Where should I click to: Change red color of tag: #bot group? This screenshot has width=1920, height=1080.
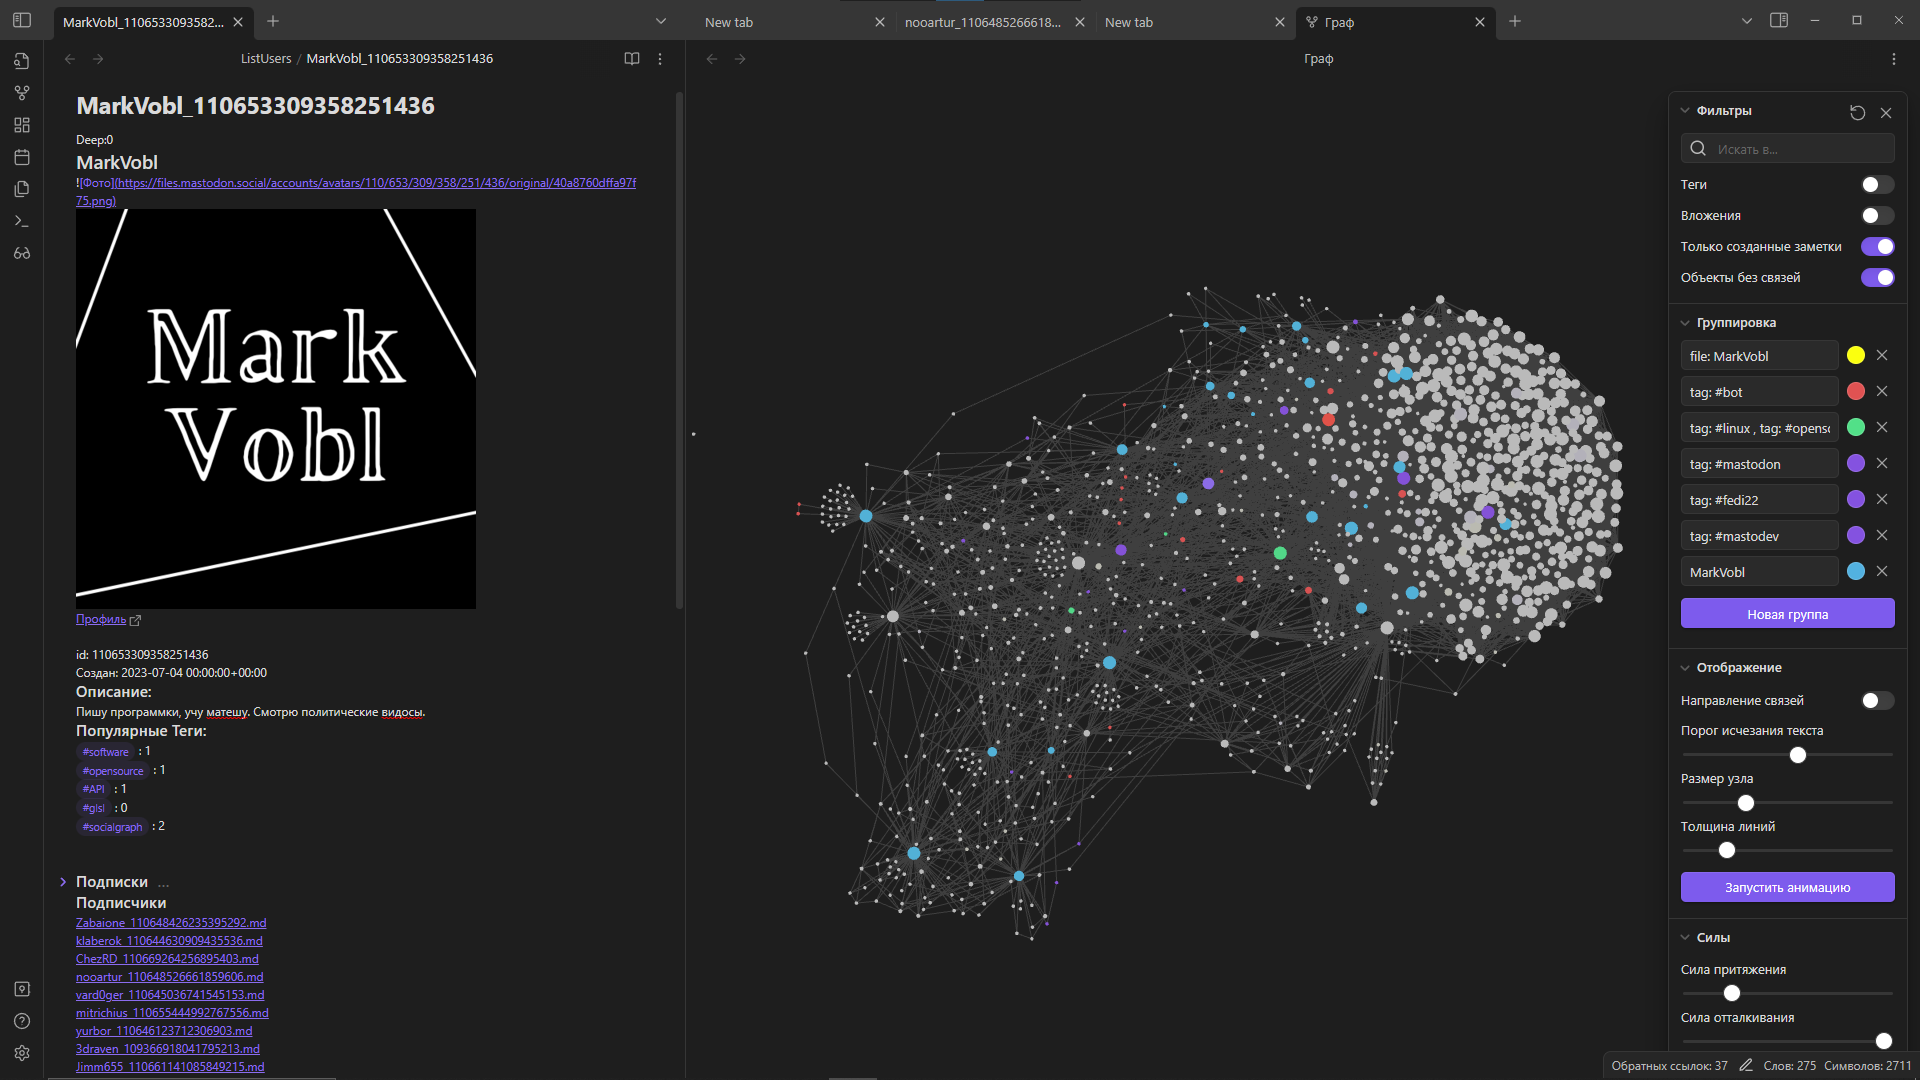(1856, 391)
